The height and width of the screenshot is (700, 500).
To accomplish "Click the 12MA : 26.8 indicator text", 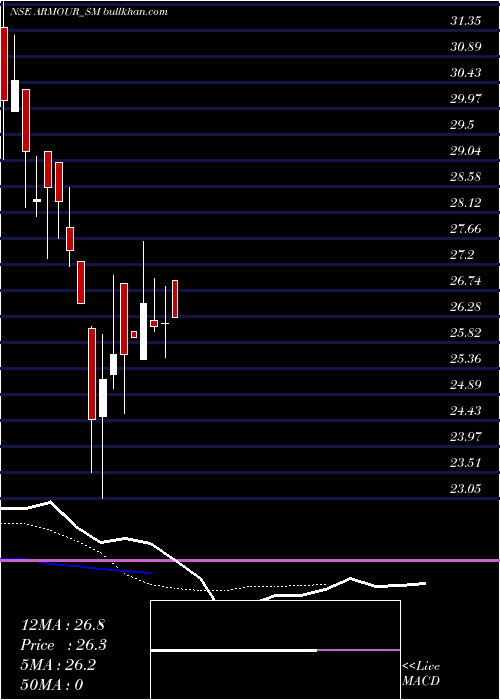I will pyautogui.click(x=63, y=625).
